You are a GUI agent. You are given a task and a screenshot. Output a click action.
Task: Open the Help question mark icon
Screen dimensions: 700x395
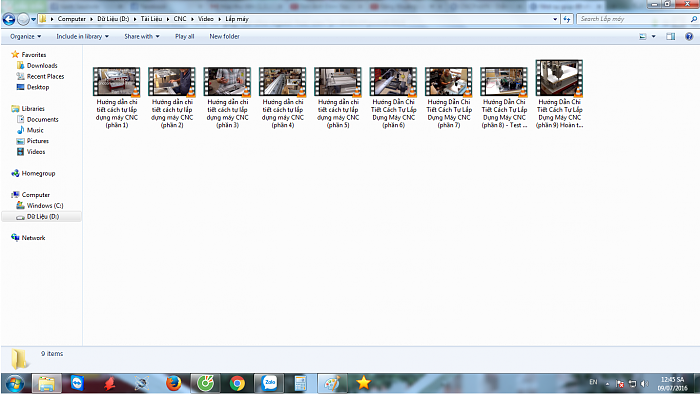(x=689, y=37)
